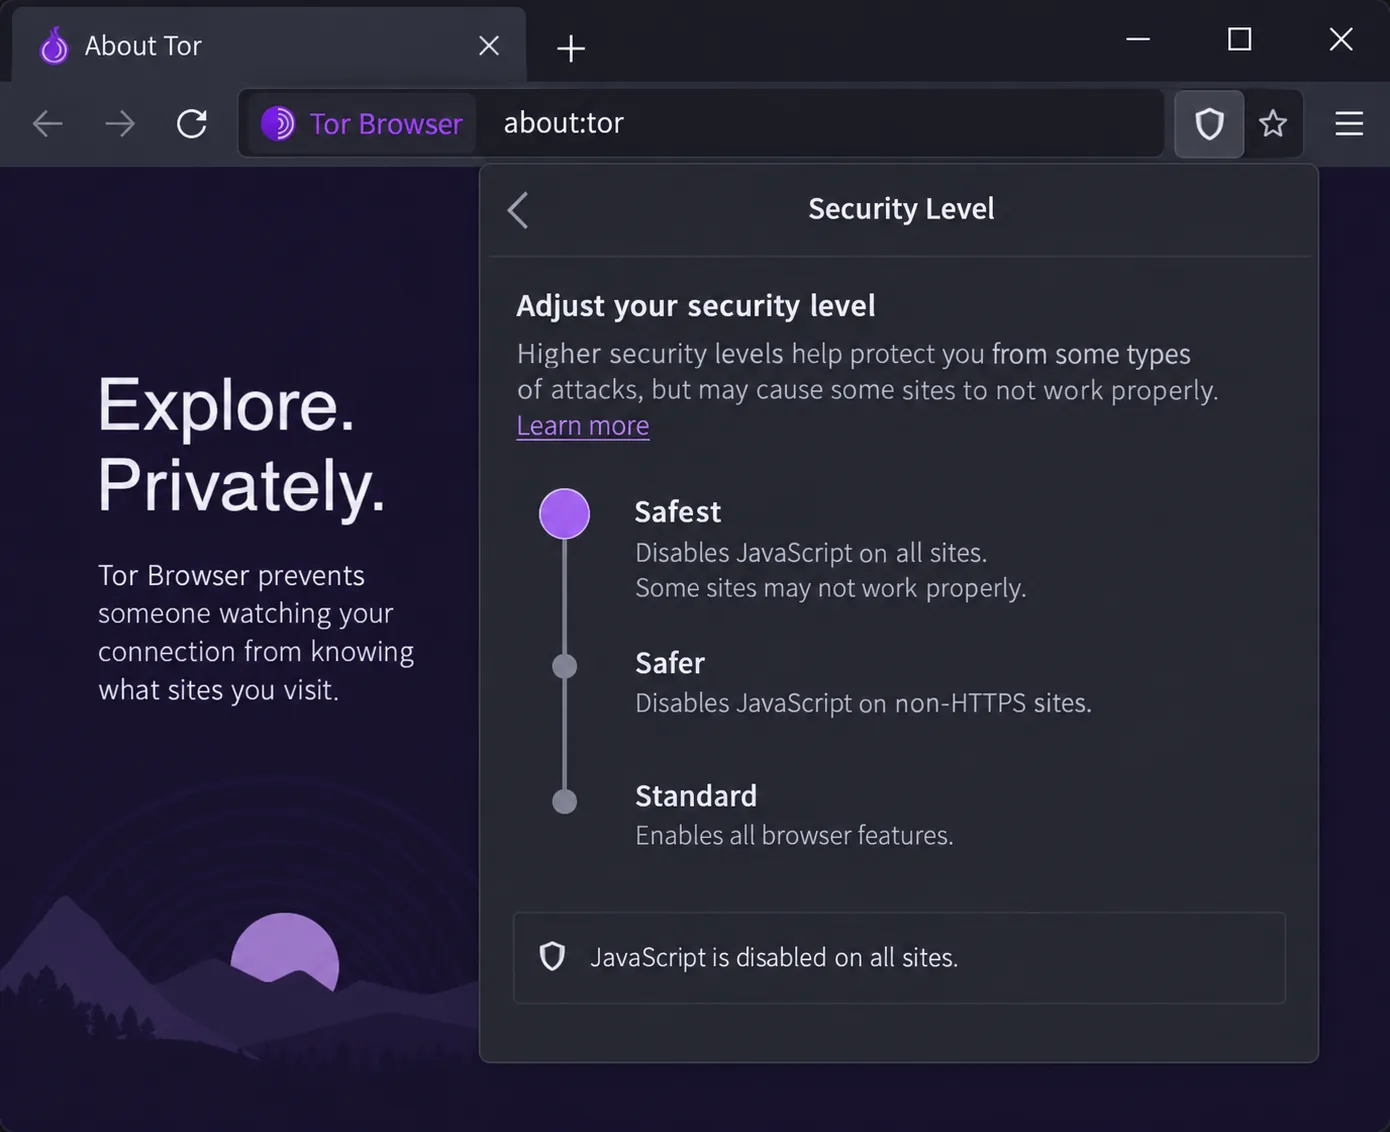Click shield icon beside JavaScript disabled notice

tap(552, 957)
